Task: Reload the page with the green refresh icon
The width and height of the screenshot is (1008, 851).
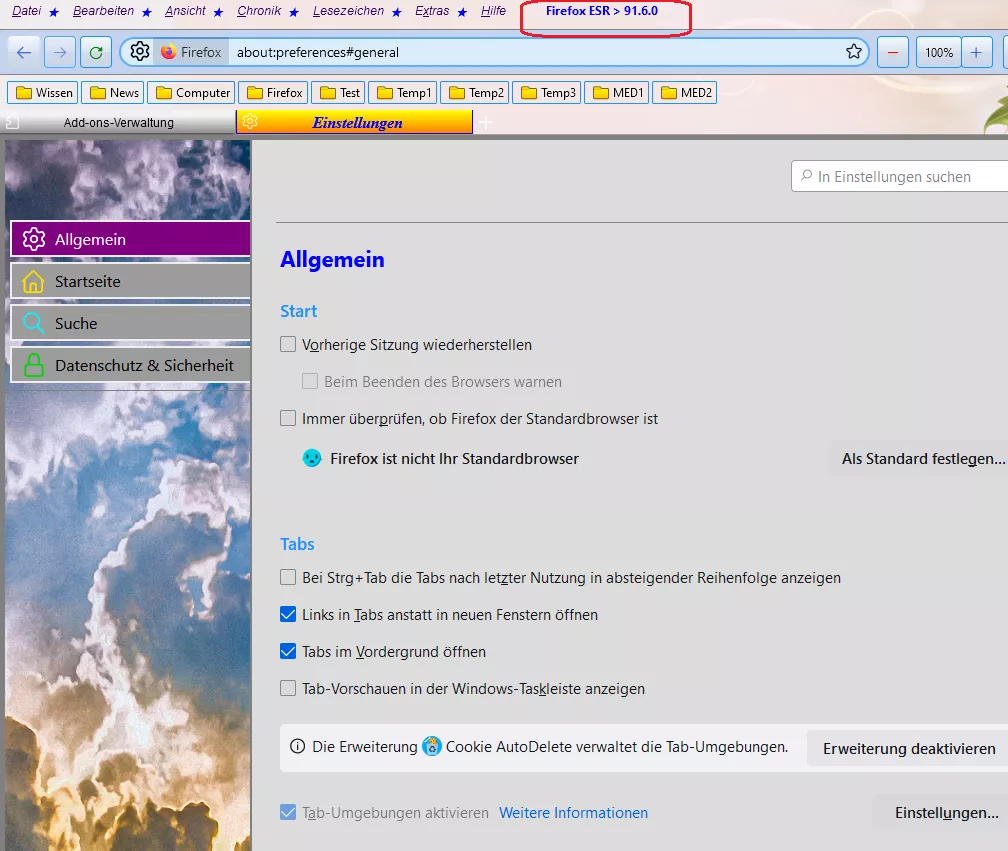Action: pyautogui.click(x=95, y=52)
